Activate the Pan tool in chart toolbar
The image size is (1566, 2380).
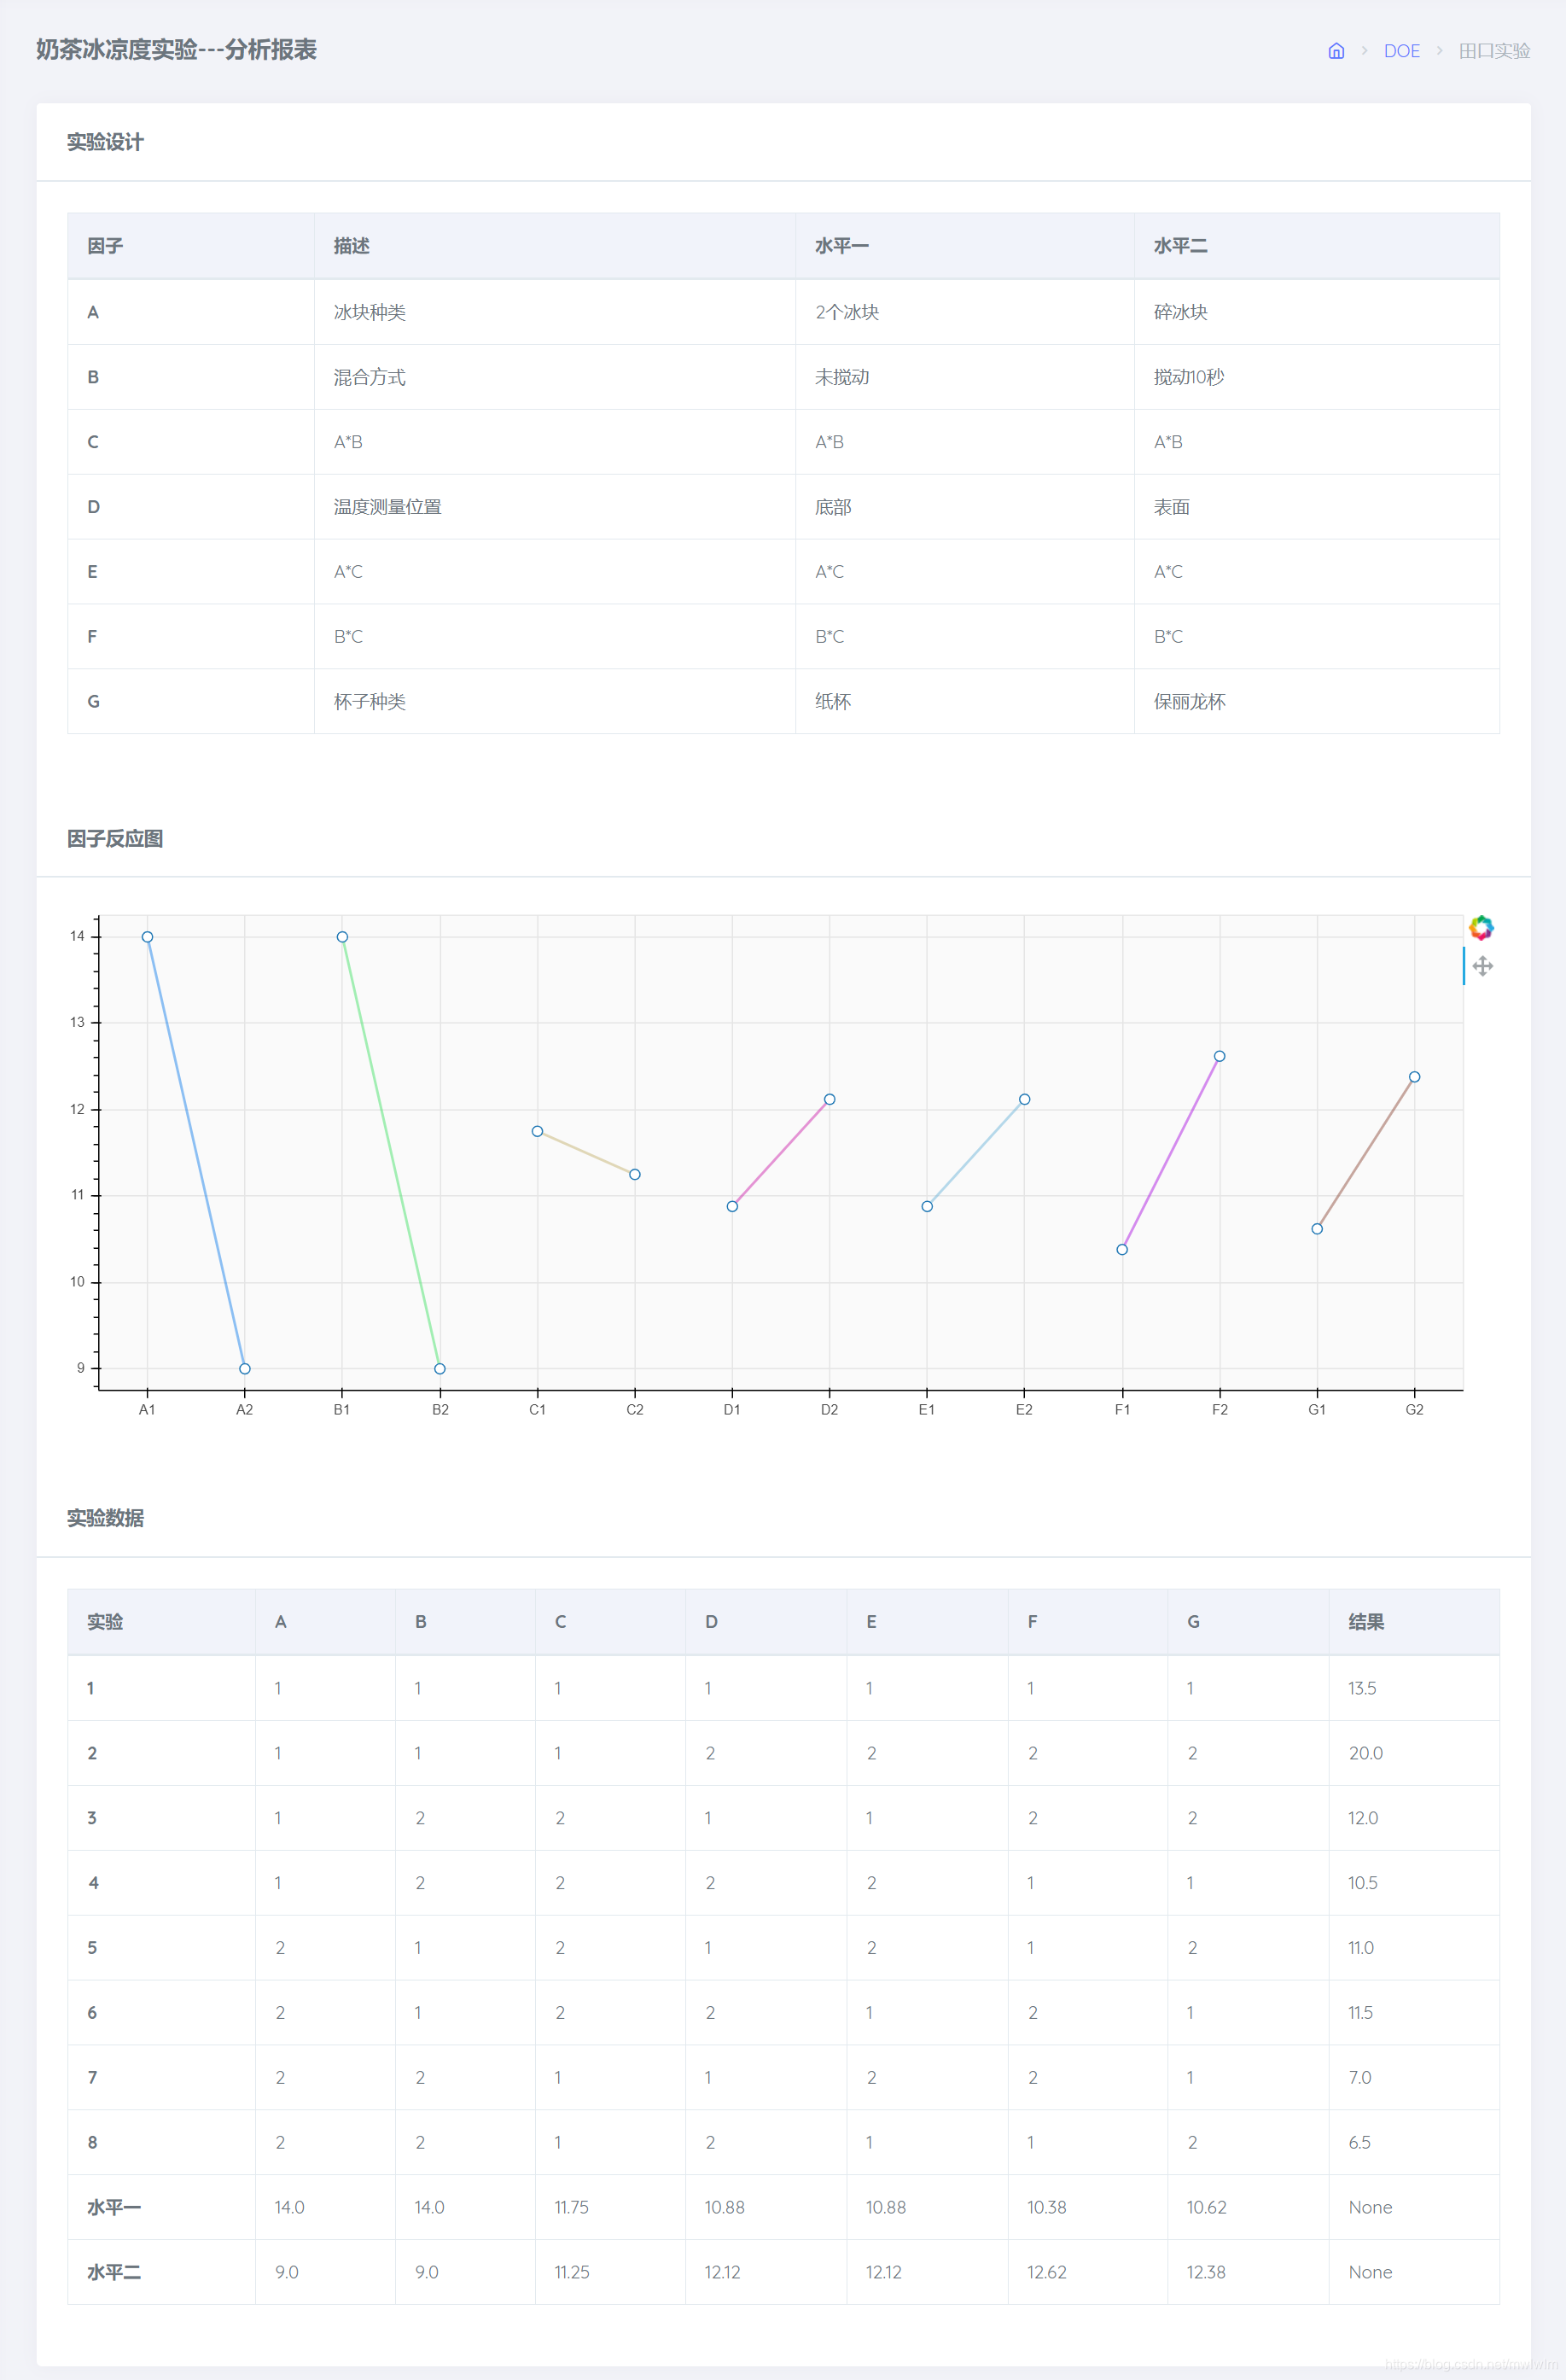(1483, 966)
